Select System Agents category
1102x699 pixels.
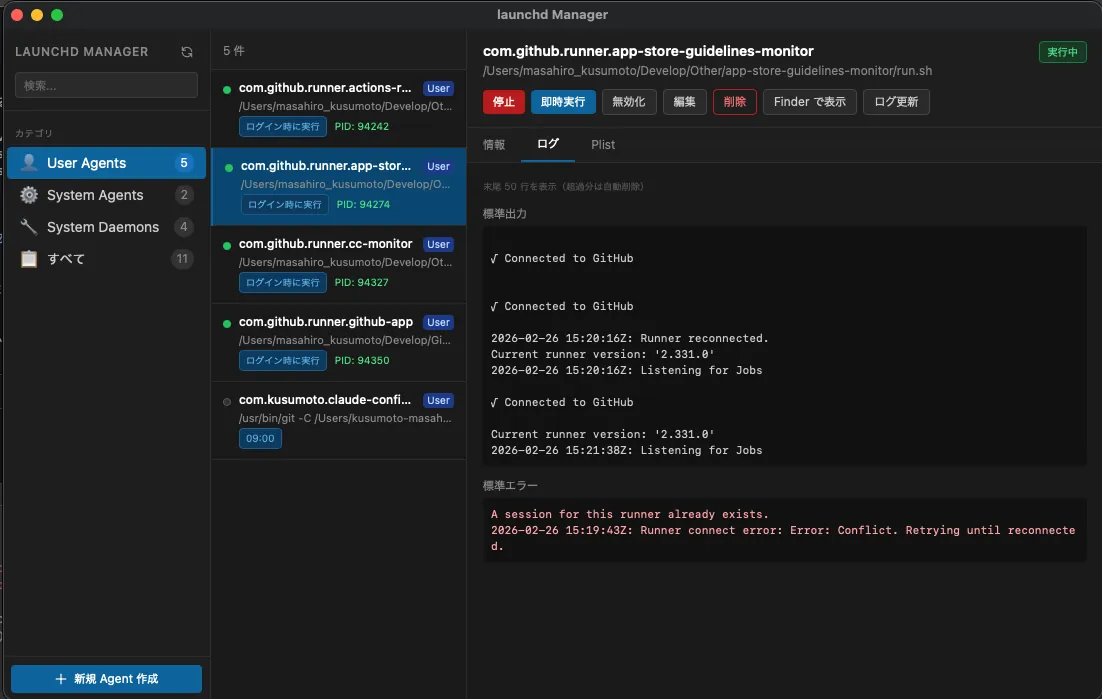click(106, 195)
